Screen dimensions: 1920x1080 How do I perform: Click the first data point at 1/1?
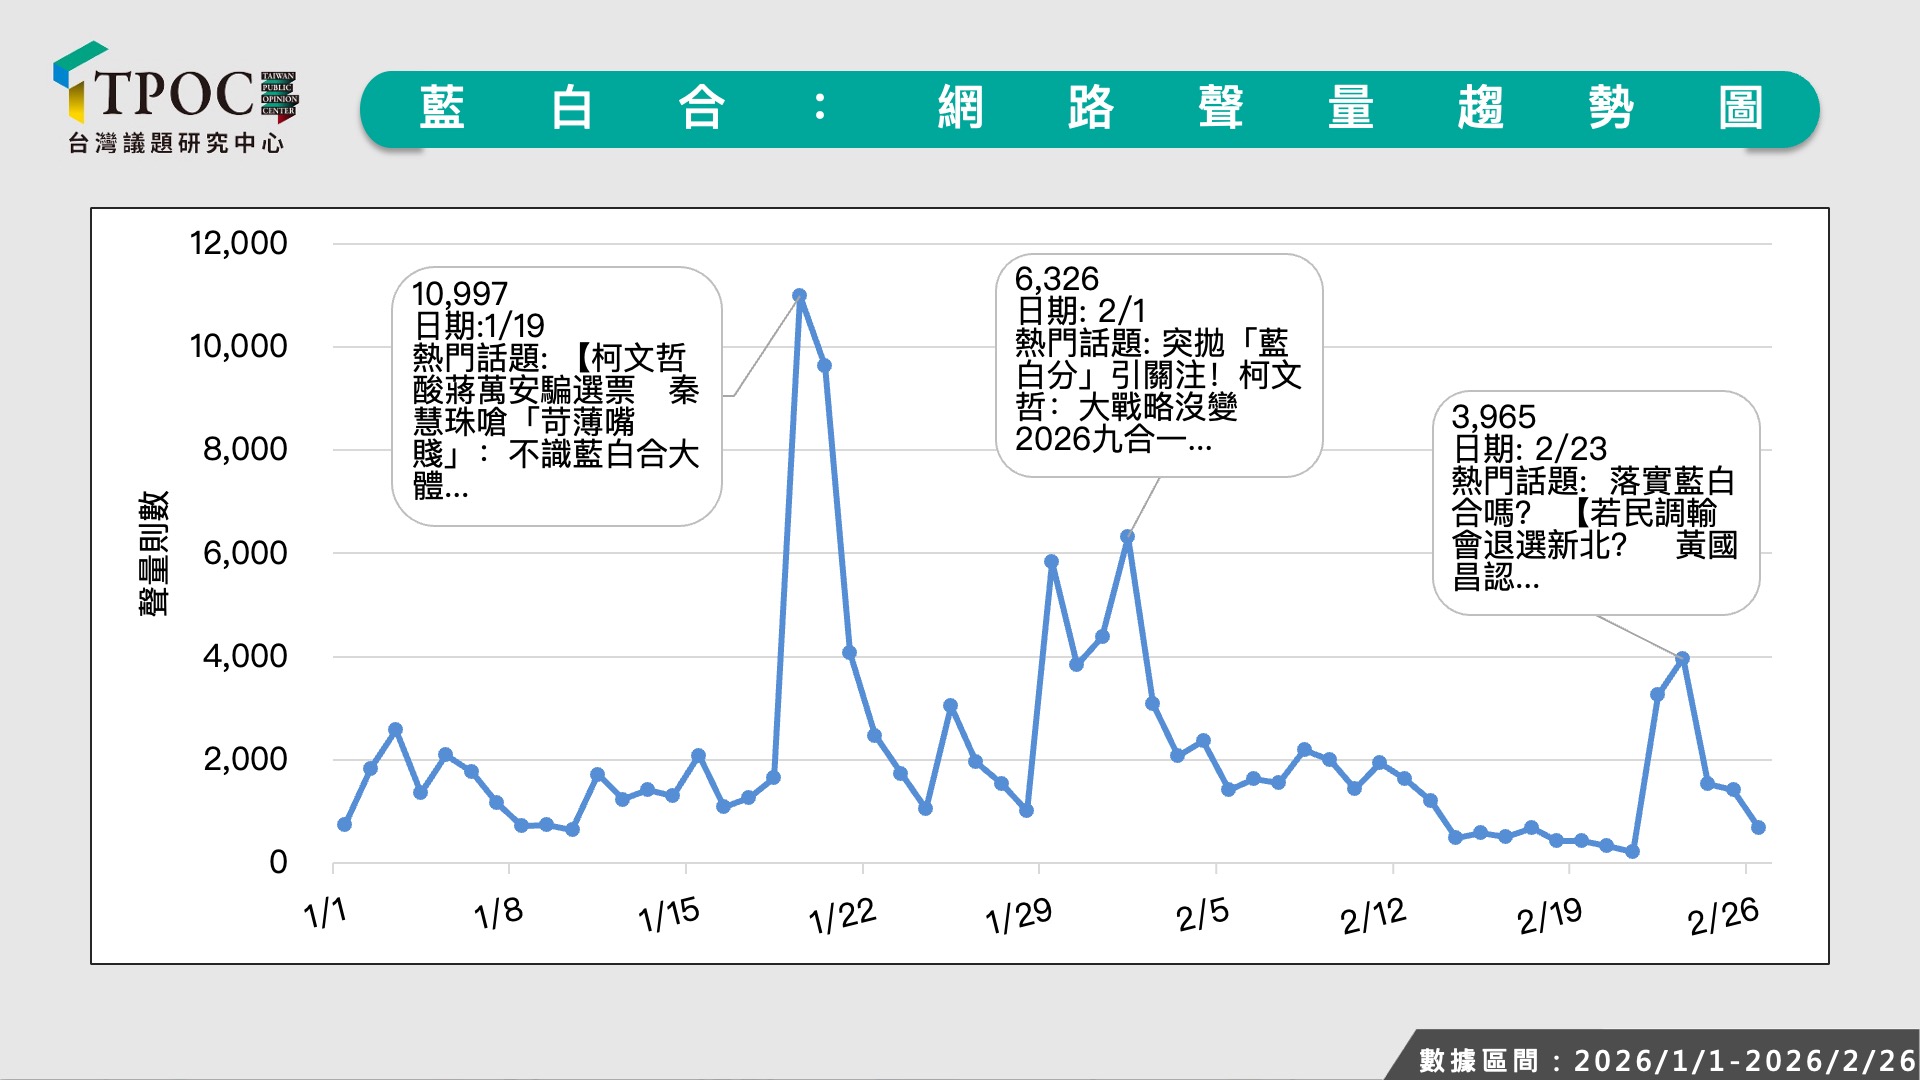coord(344,824)
